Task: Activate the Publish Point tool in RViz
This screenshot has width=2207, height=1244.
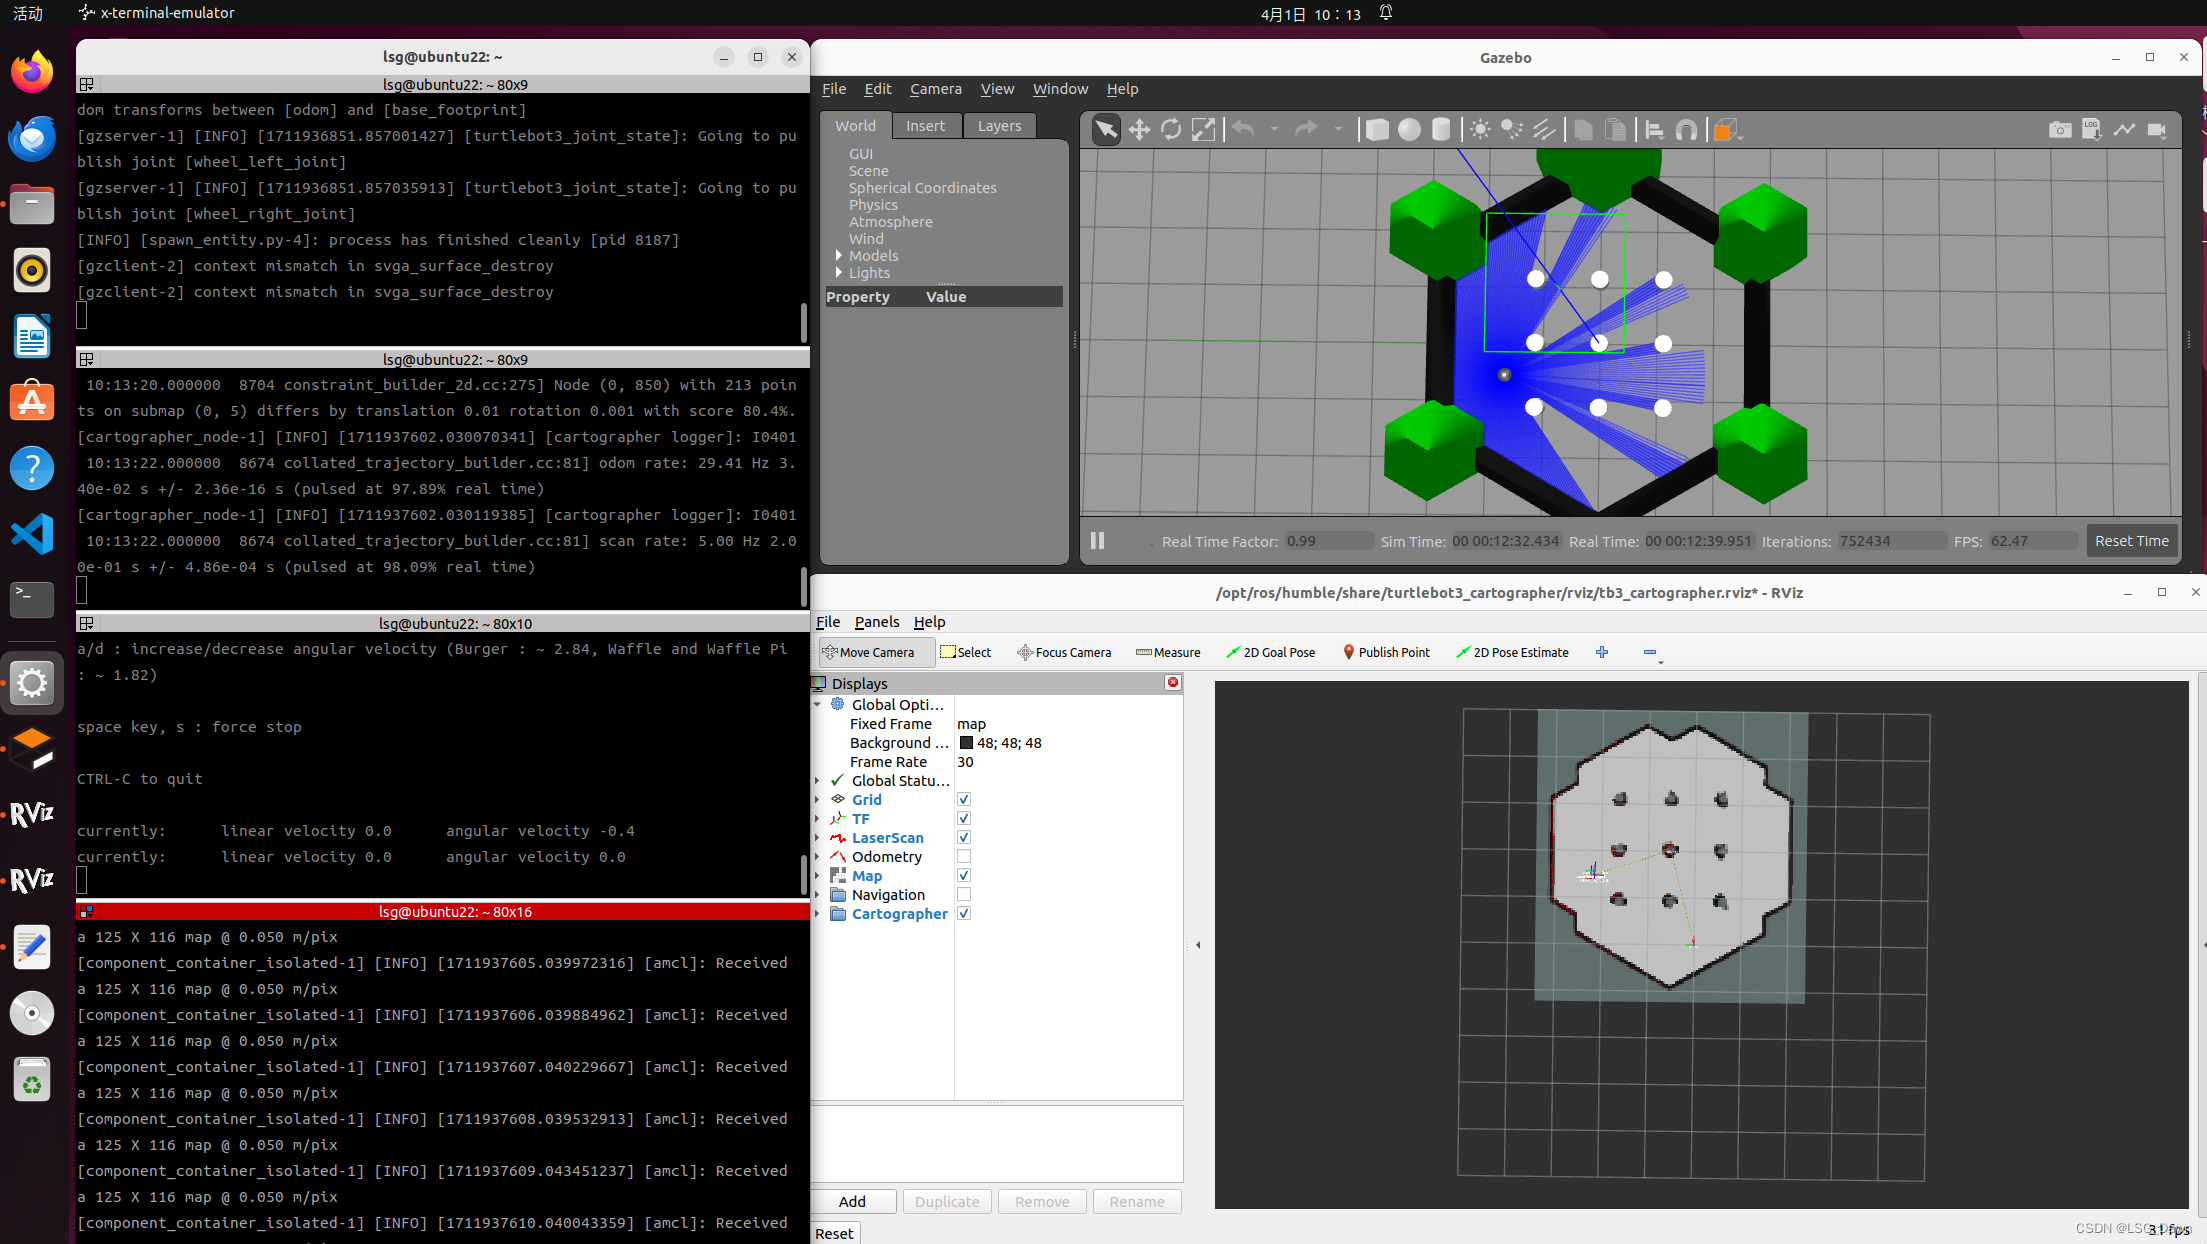Action: click(x=1386, y=652)
